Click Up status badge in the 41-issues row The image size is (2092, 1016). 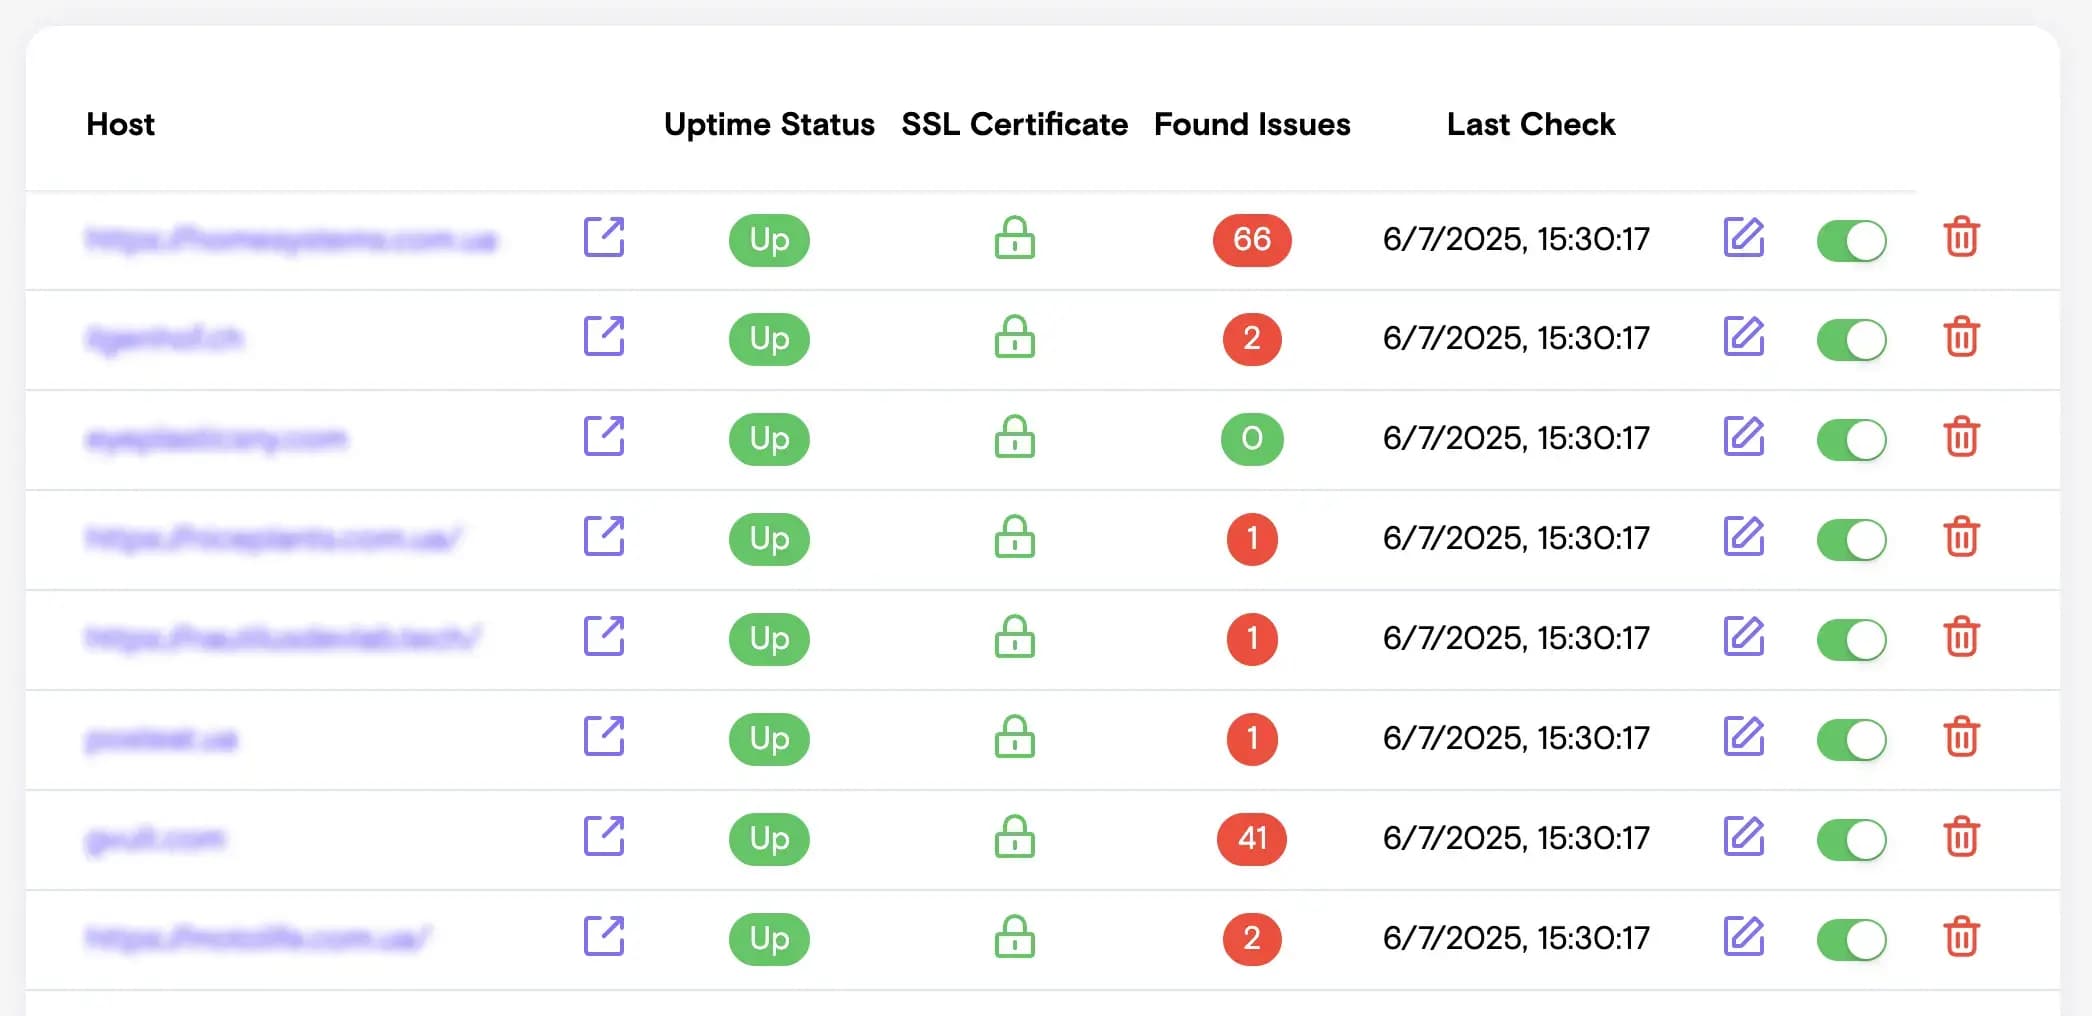(x=769, y=839)
